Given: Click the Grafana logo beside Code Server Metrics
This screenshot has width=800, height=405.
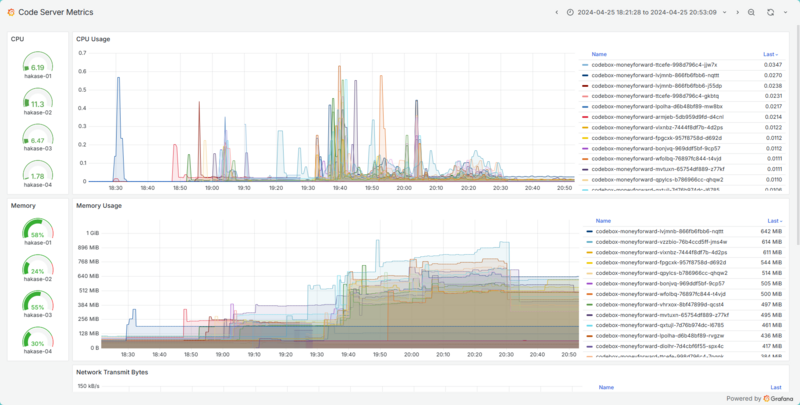Looking at the screenshot, I should coord(11,12).
